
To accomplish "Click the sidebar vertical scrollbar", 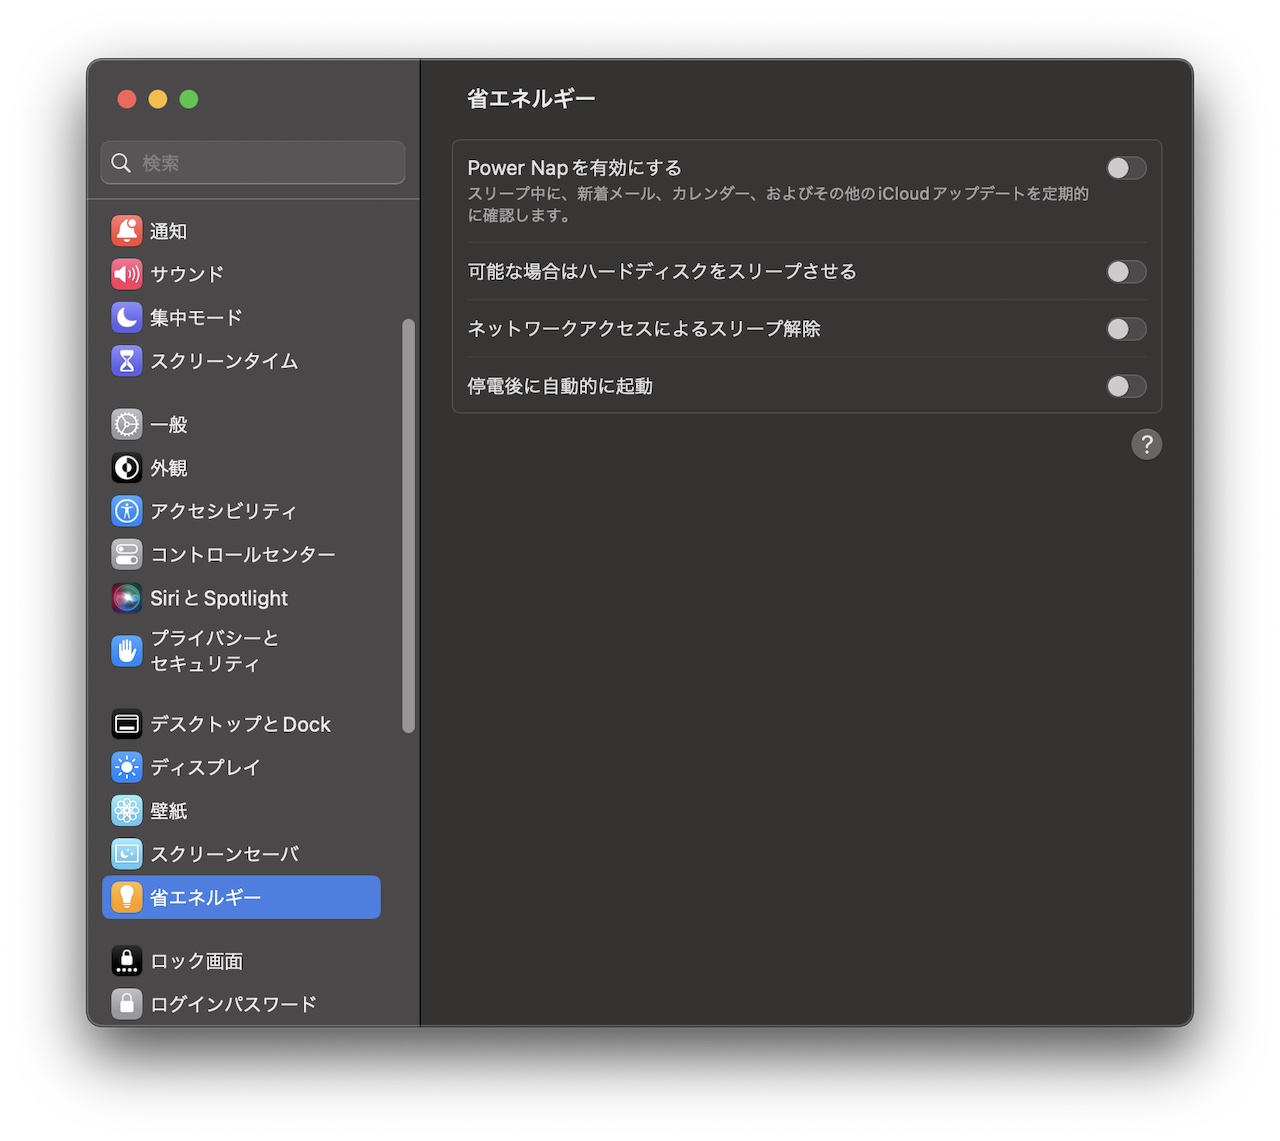I will click(408, 526).
